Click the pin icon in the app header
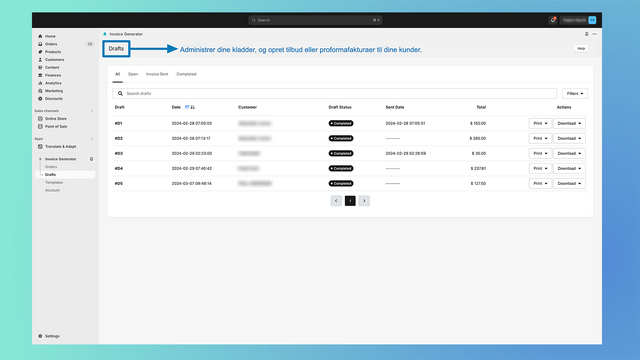640x360 pixels. pyautogui.click(x=587, y=34)
